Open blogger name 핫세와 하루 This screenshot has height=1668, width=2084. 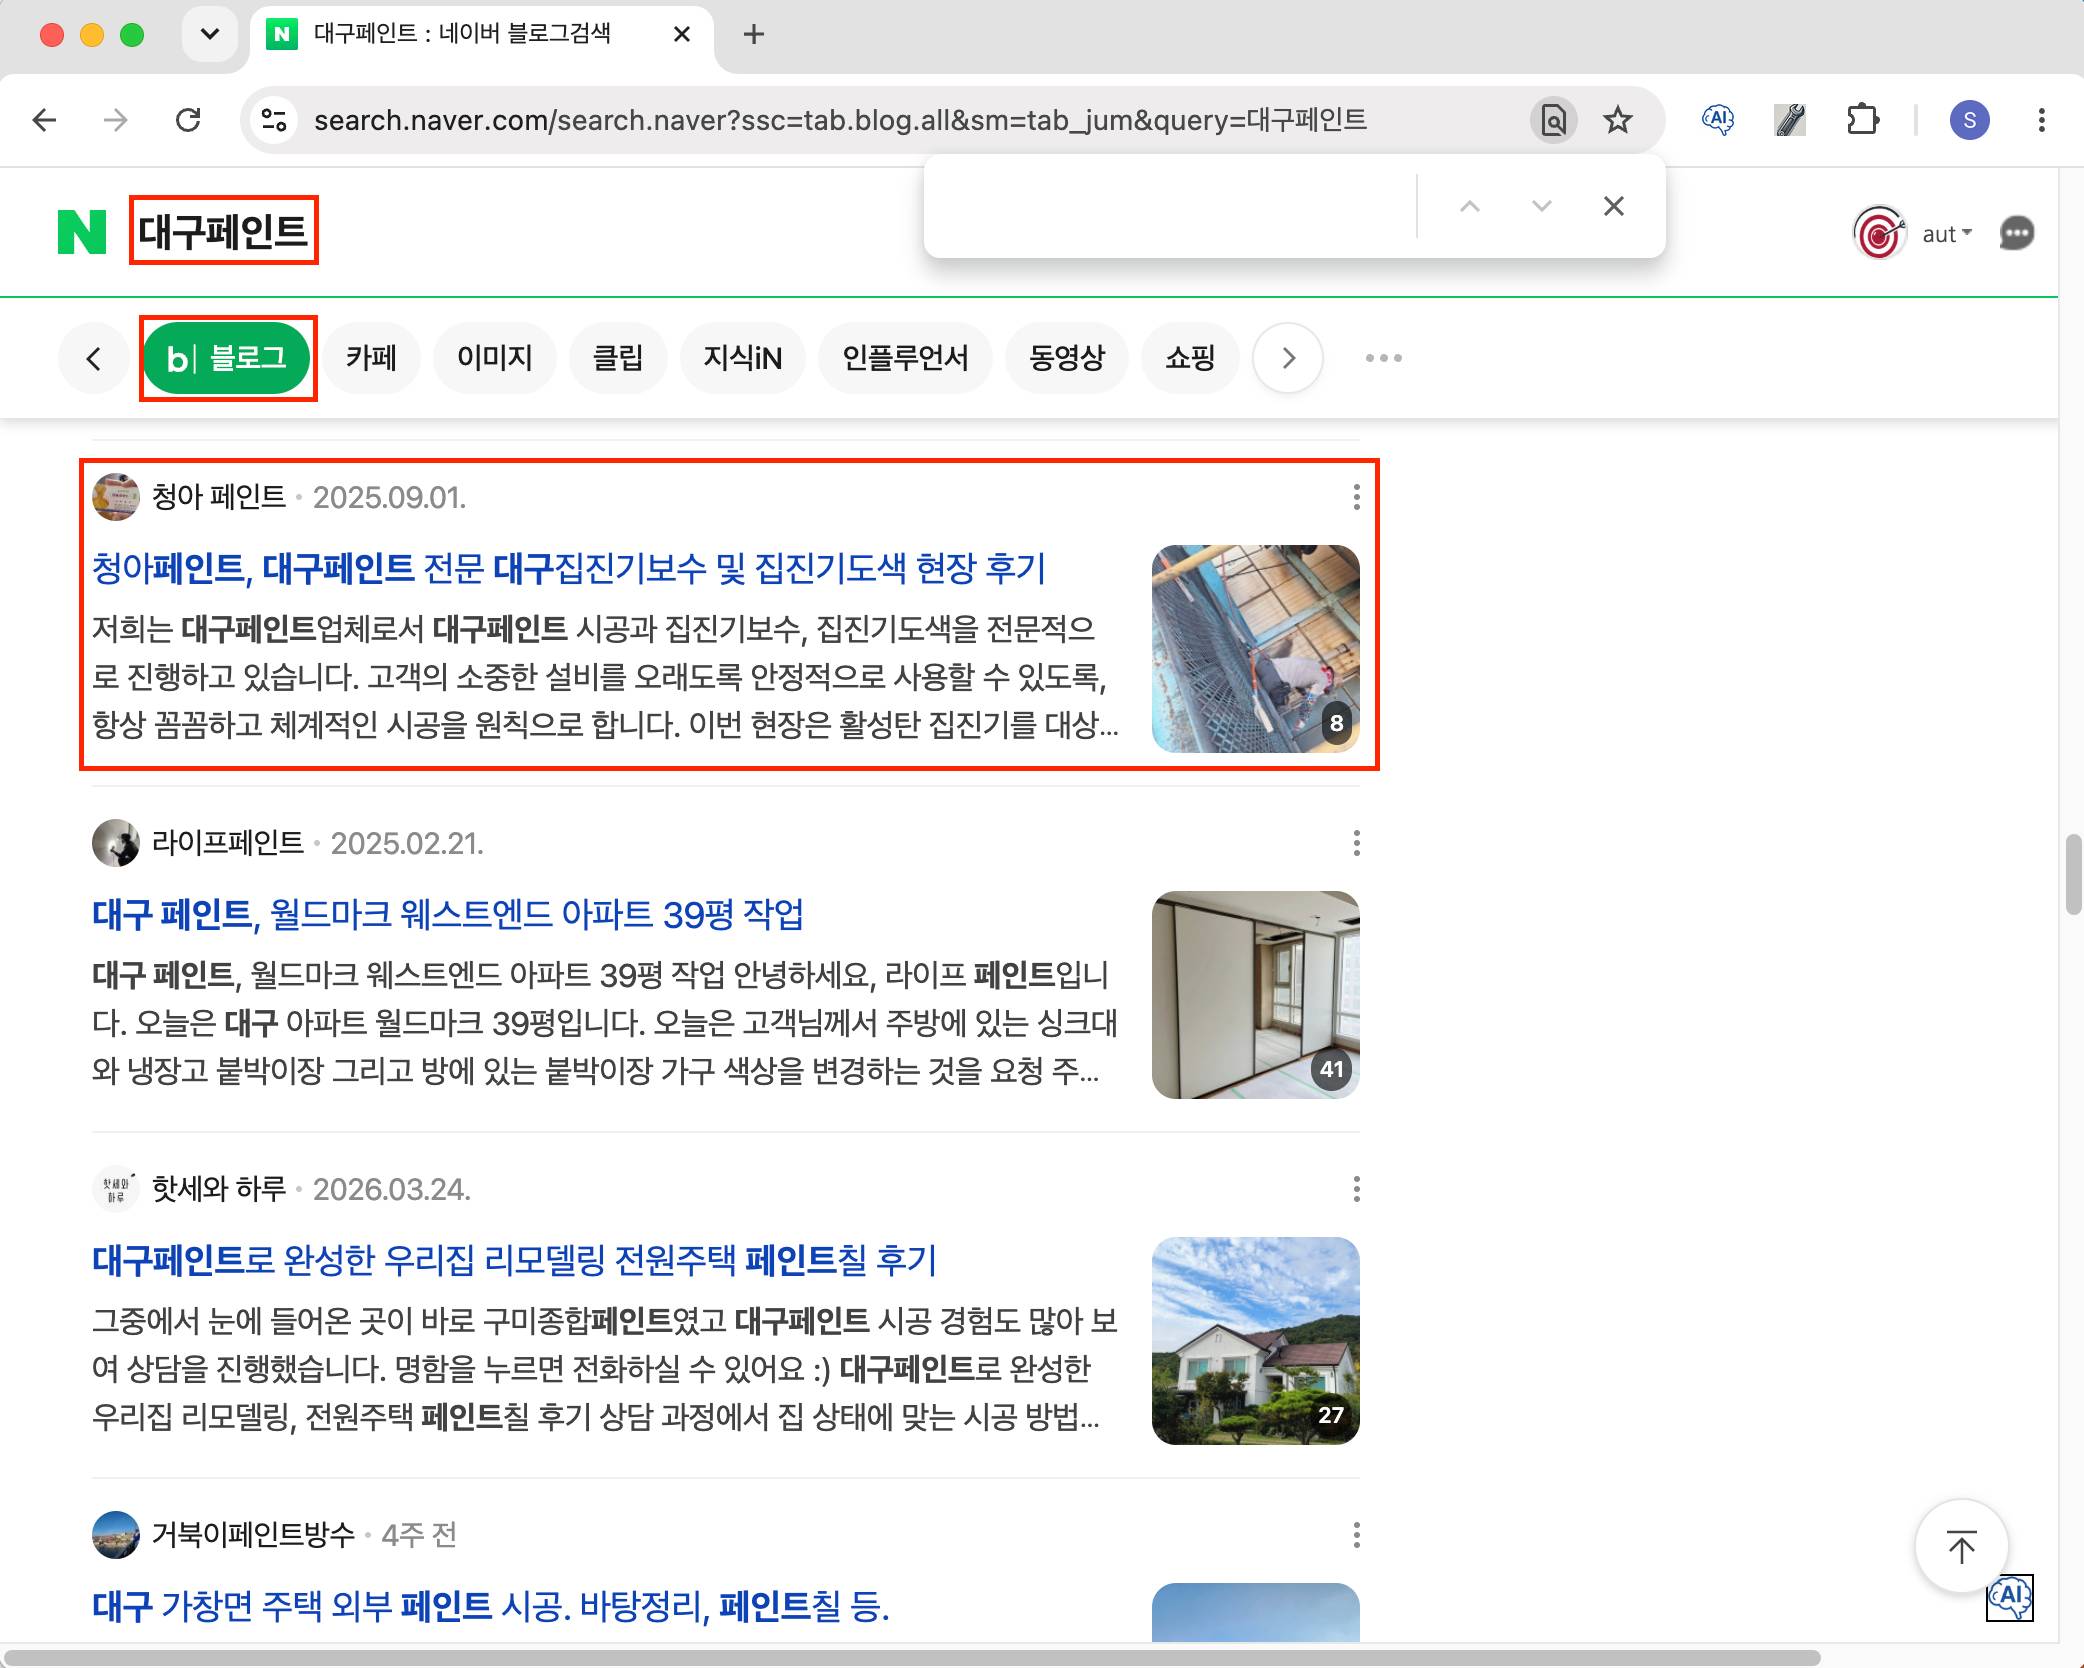[x=219, y=1189]
